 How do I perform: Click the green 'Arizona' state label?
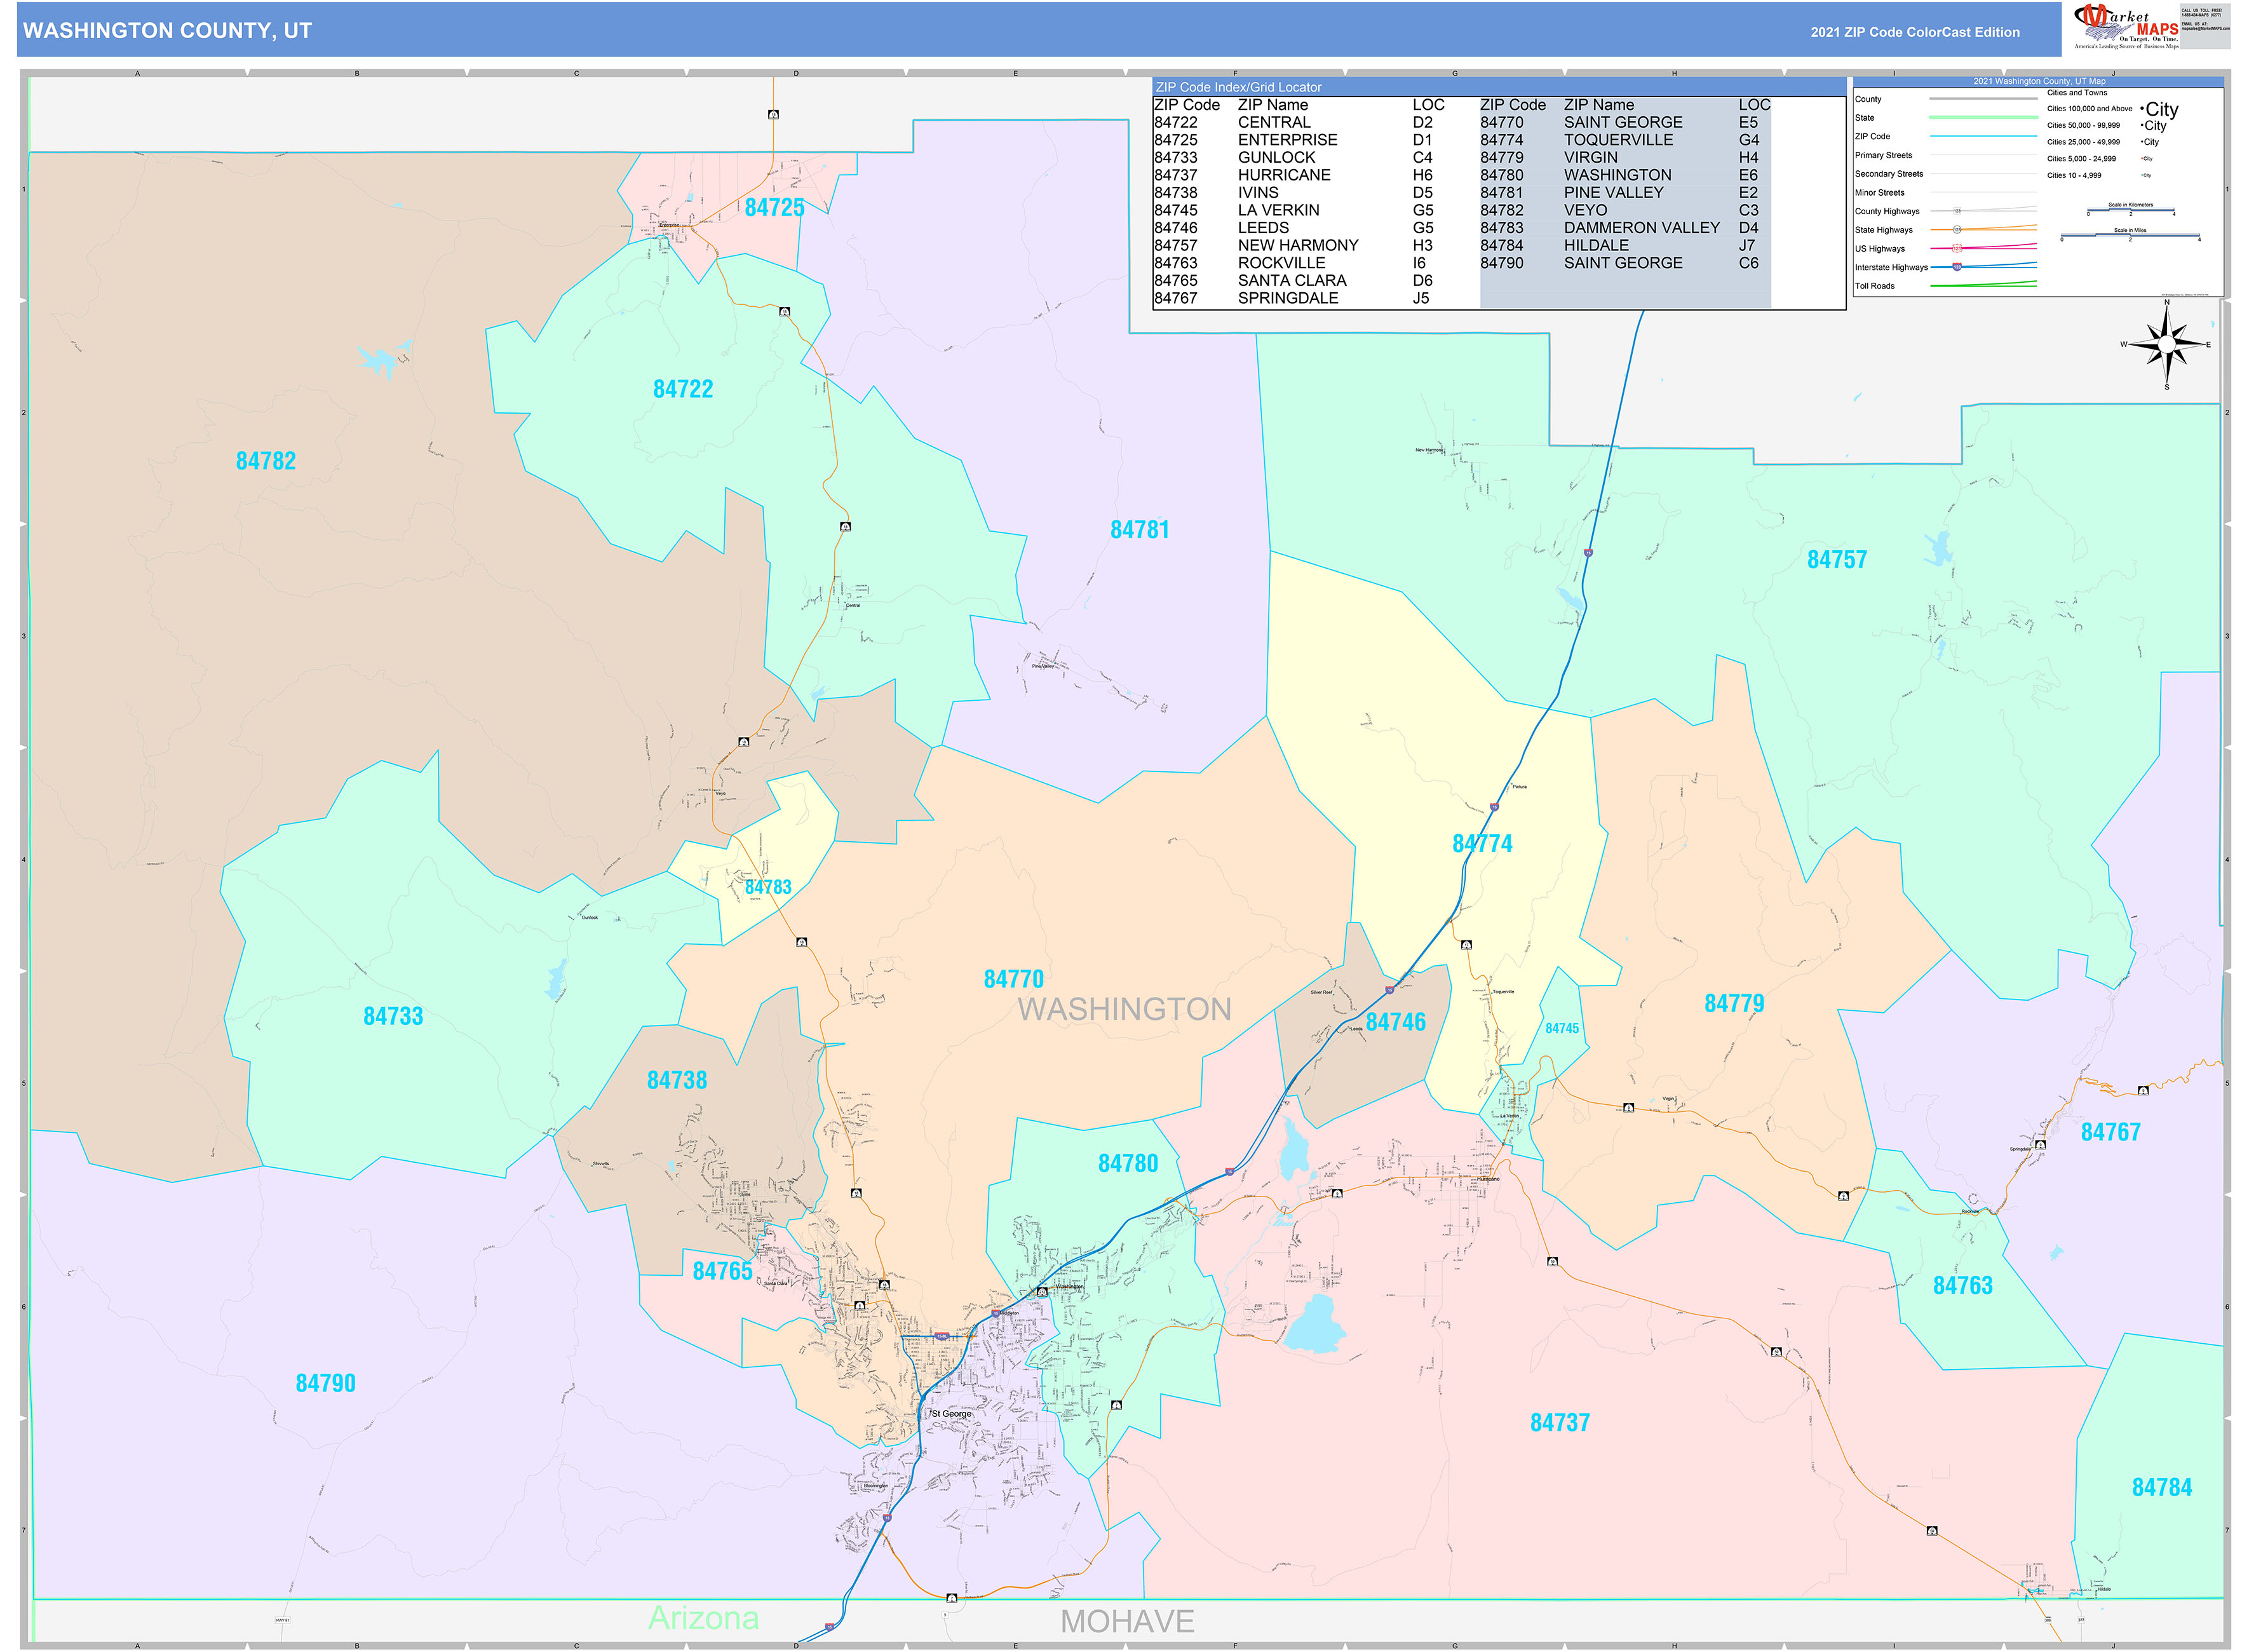[x=704, y=1618]
